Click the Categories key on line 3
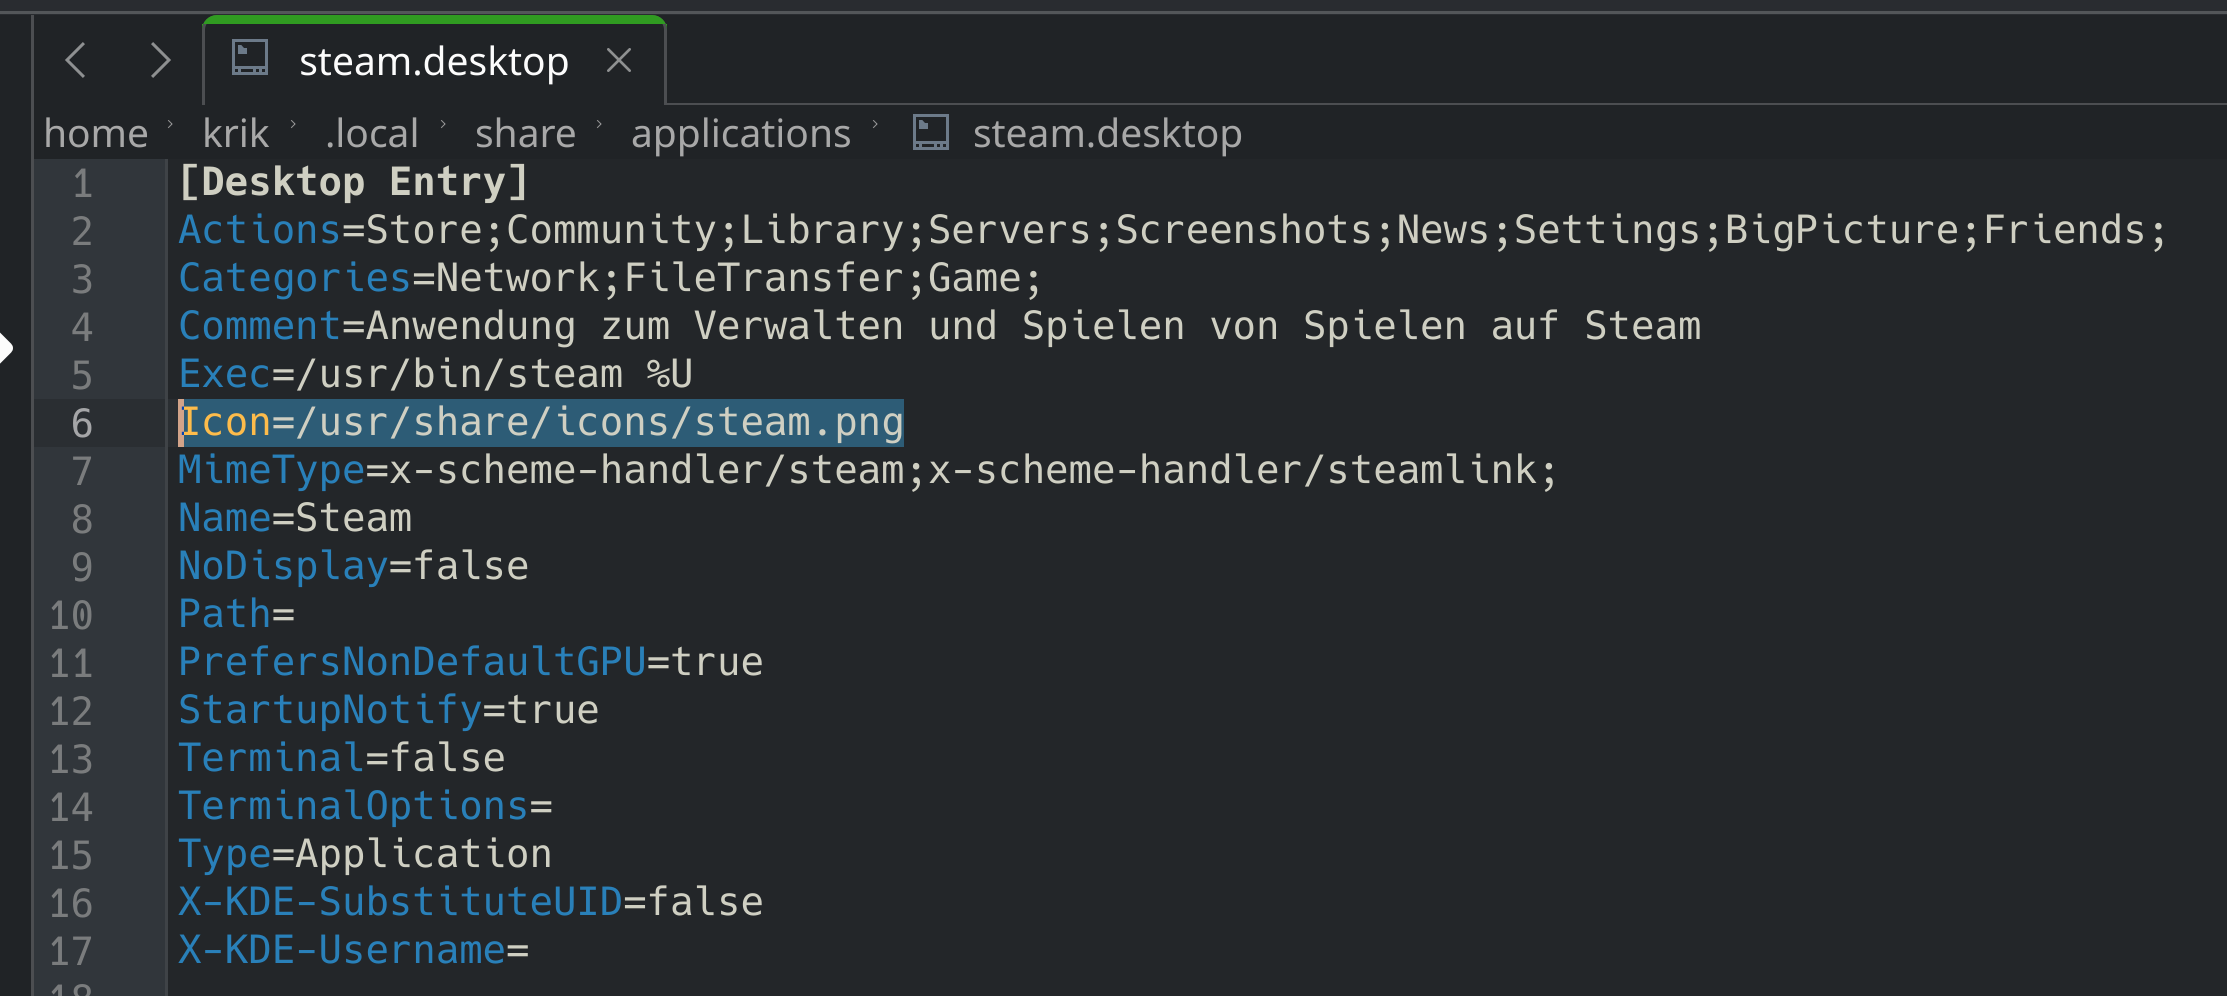2227x996 pixels. tap(295, 279)
